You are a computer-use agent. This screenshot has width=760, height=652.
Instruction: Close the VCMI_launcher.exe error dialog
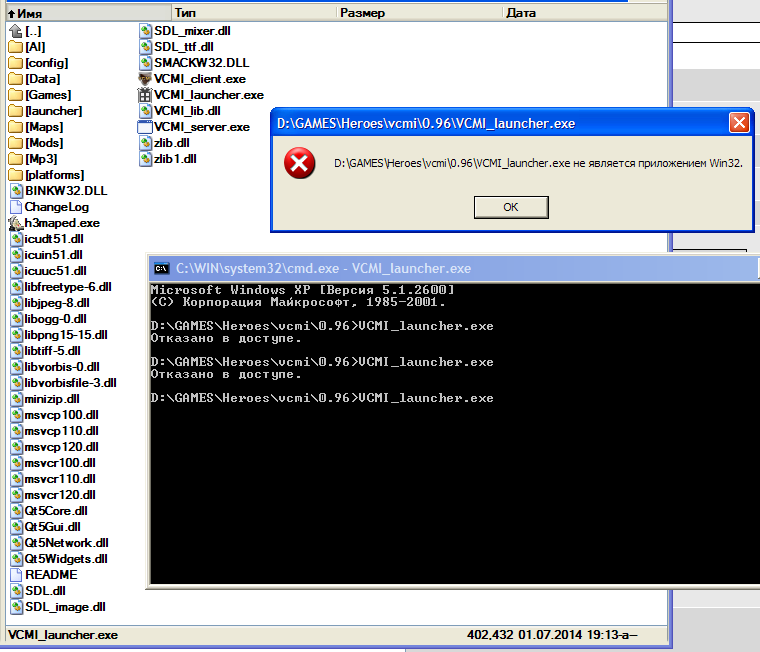click(738, 123)
